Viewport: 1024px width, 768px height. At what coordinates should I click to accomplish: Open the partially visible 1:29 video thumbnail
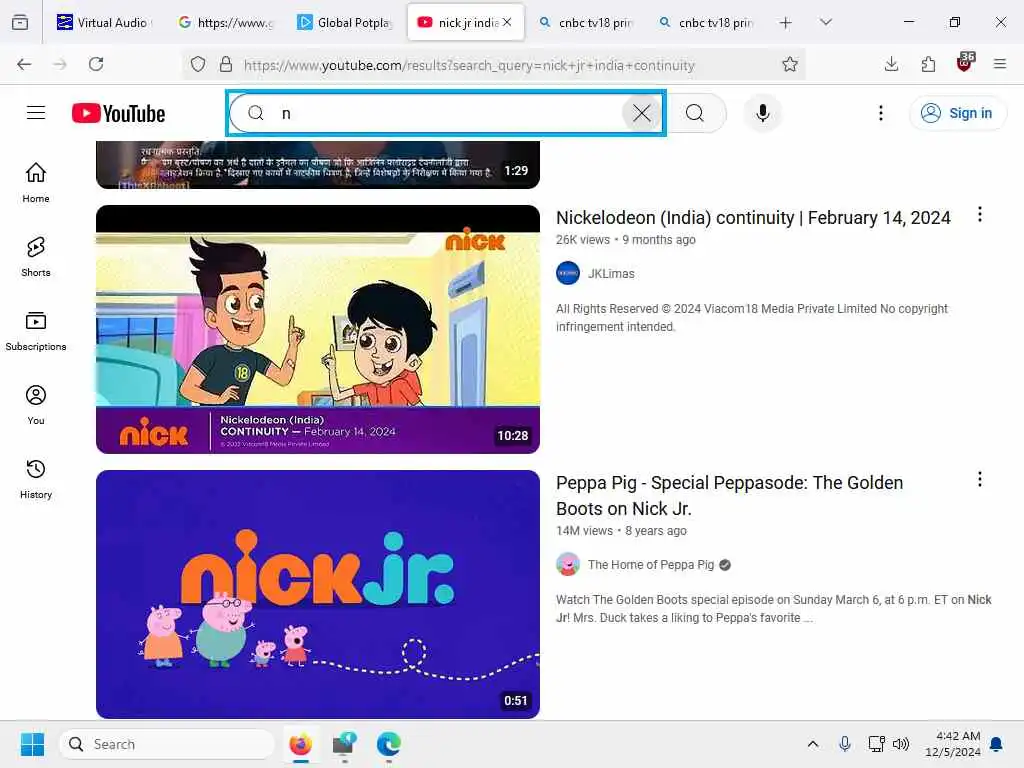[x=317, y=165]
